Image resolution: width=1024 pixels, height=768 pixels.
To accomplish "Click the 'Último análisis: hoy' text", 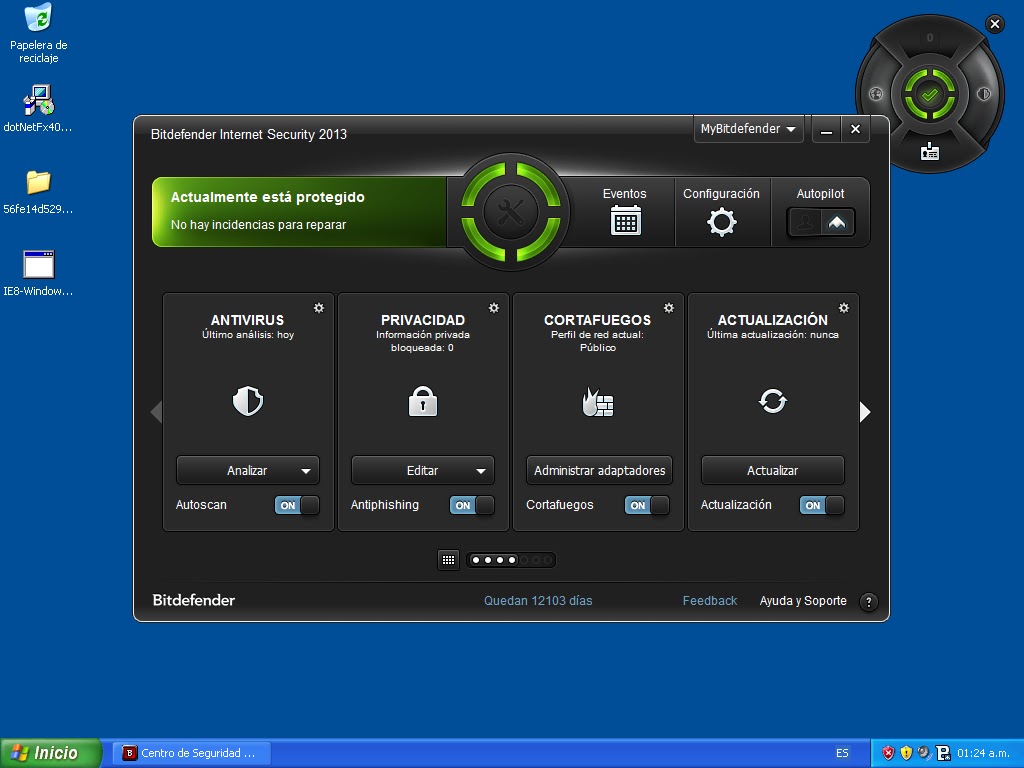I will coord(248,335).
